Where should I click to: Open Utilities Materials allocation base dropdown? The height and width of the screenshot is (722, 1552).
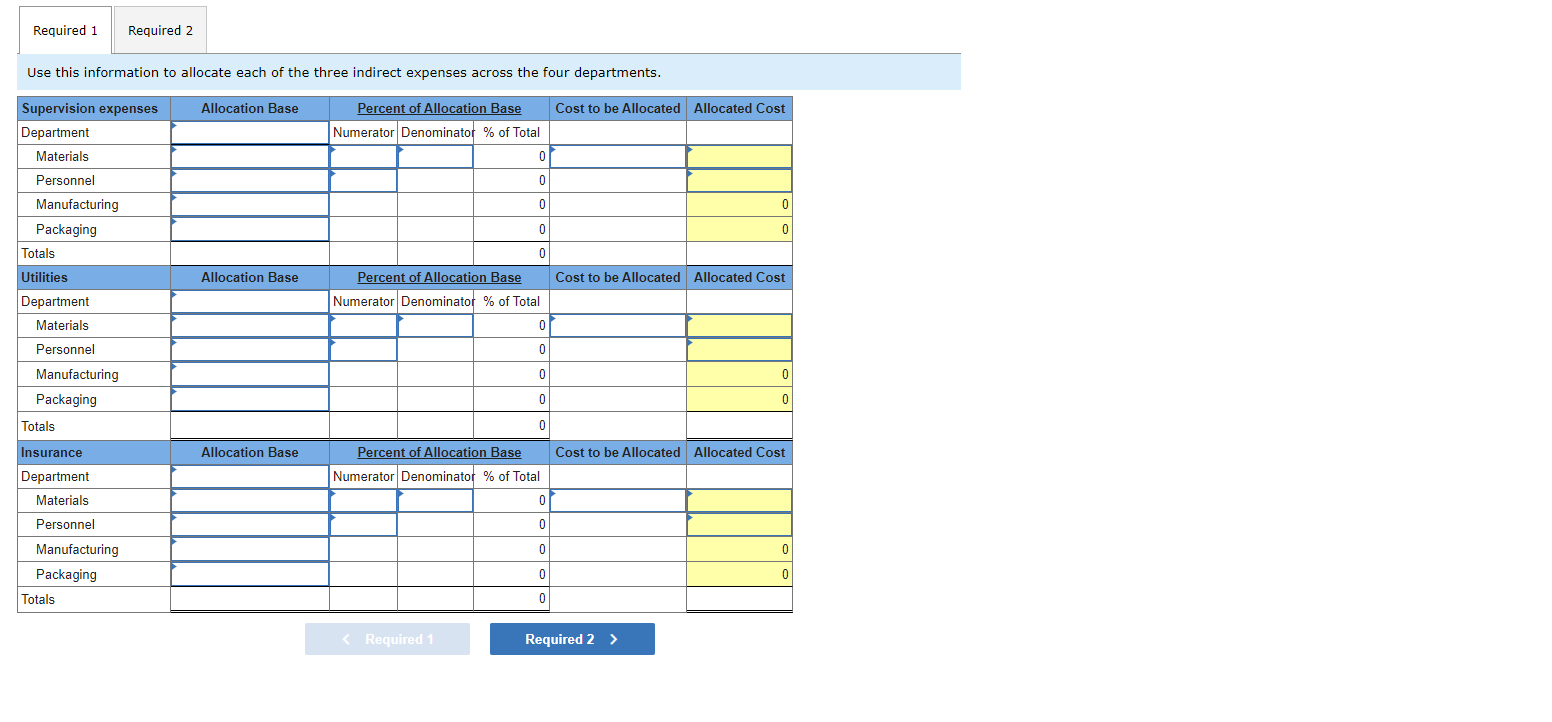pyautogui.click(x=250, y=325)
